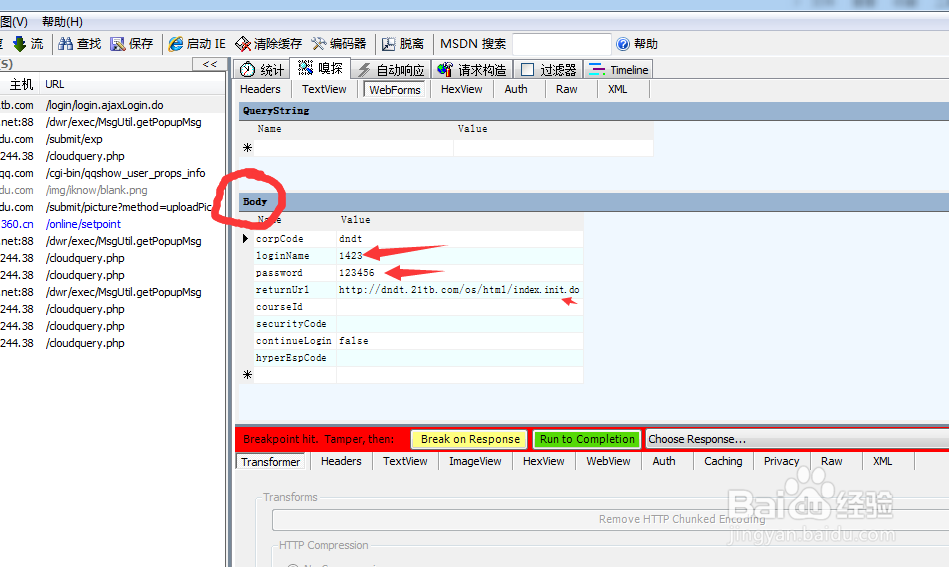Viewport: 949px width, 567px height.
Task: Click the new-row asterisk in Body table
Action: click(247, 375)
